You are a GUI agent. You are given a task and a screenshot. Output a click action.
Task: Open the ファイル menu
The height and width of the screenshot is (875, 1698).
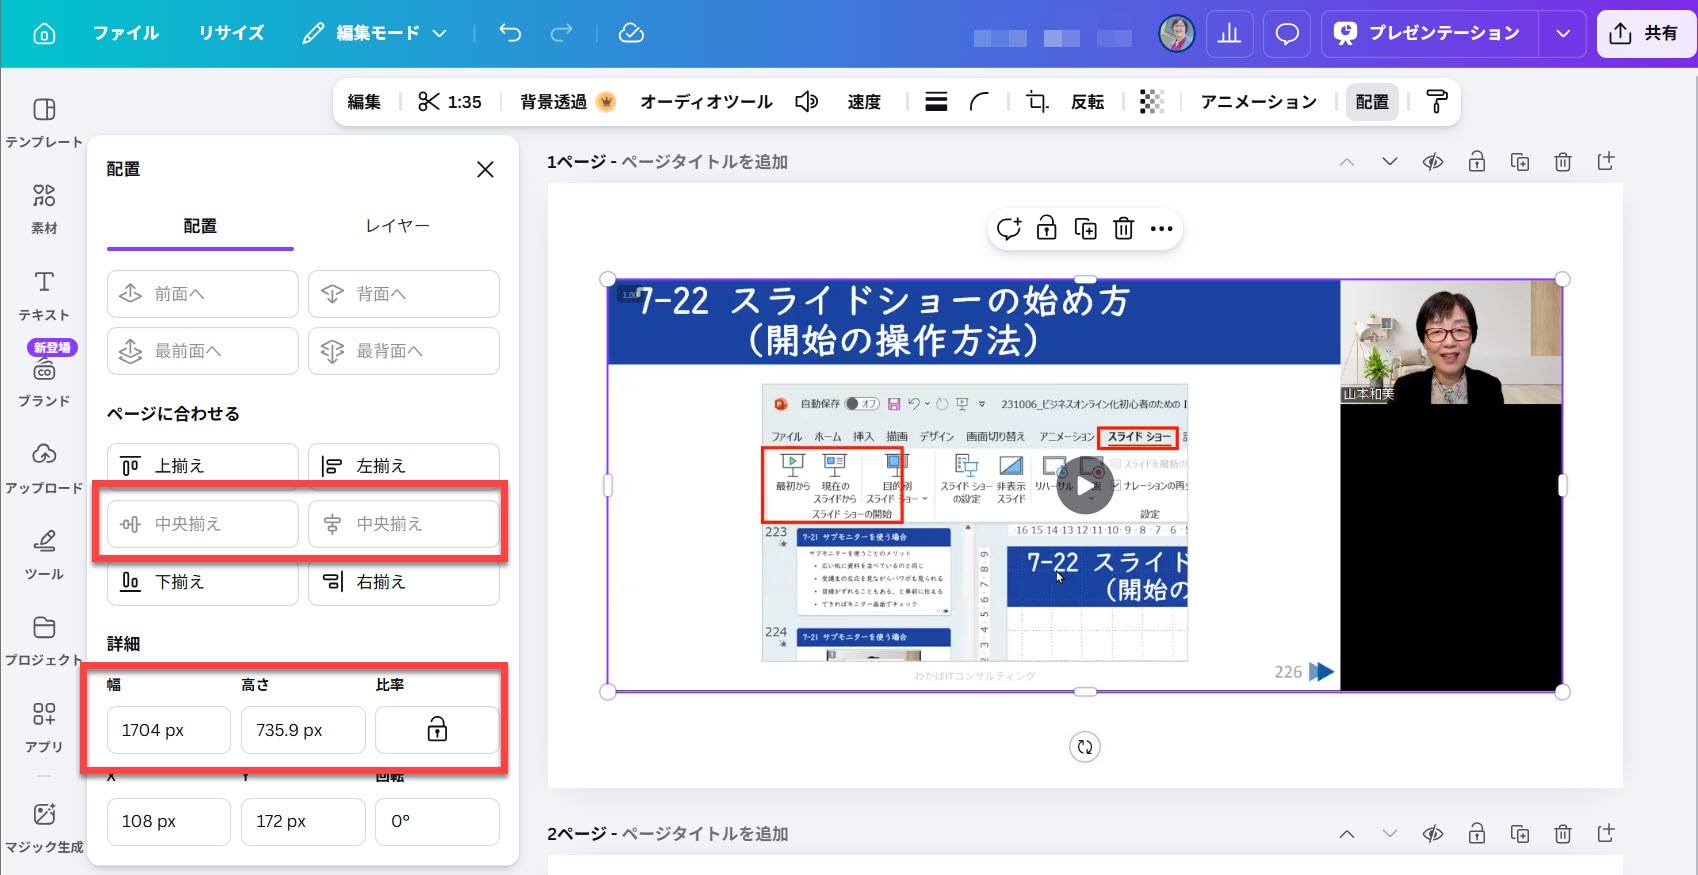[126, 33]
